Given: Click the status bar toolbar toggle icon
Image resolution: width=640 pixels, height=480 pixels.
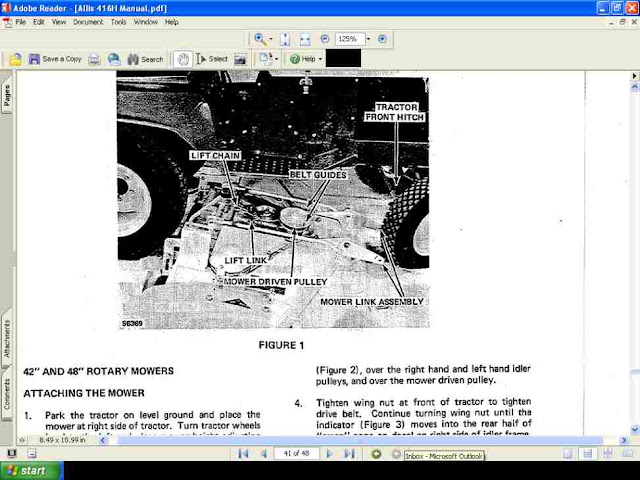Looking at the screenshot, I should (31, 453).
